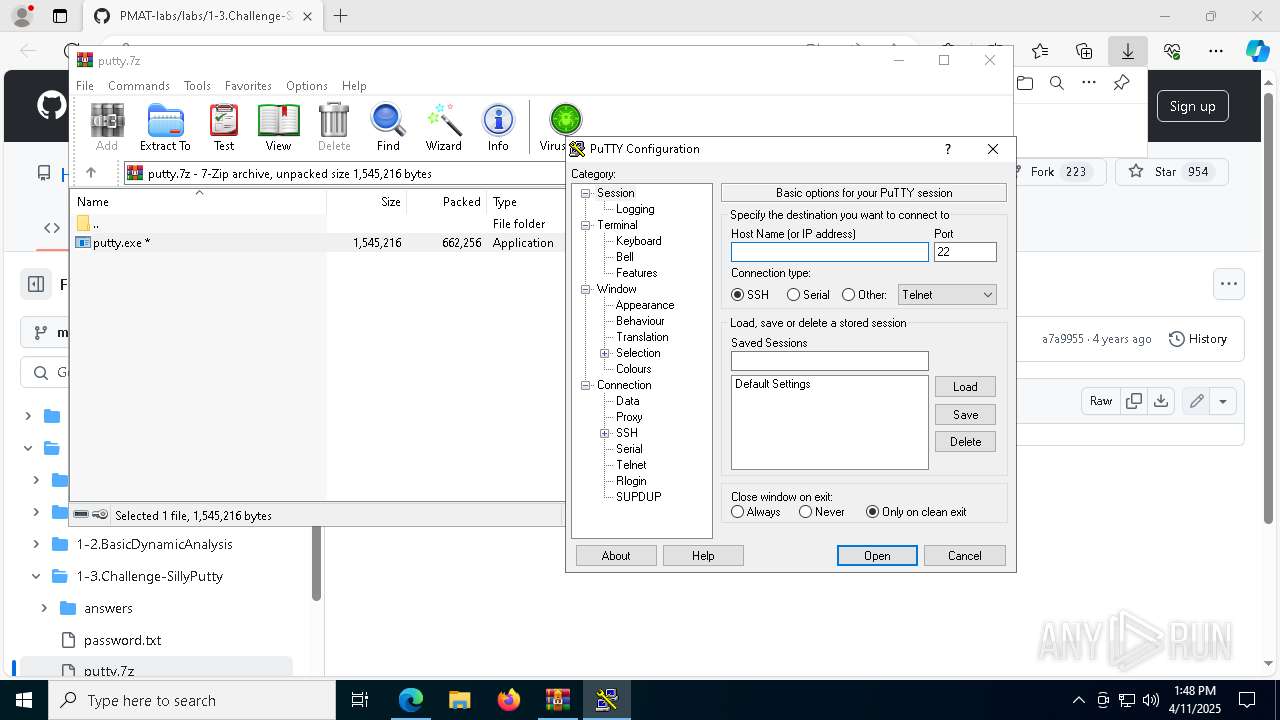The width and height of the screenshot is (1280, 720).
Task: Click the Copilot icon in Edge
Action: (1257, 51)
